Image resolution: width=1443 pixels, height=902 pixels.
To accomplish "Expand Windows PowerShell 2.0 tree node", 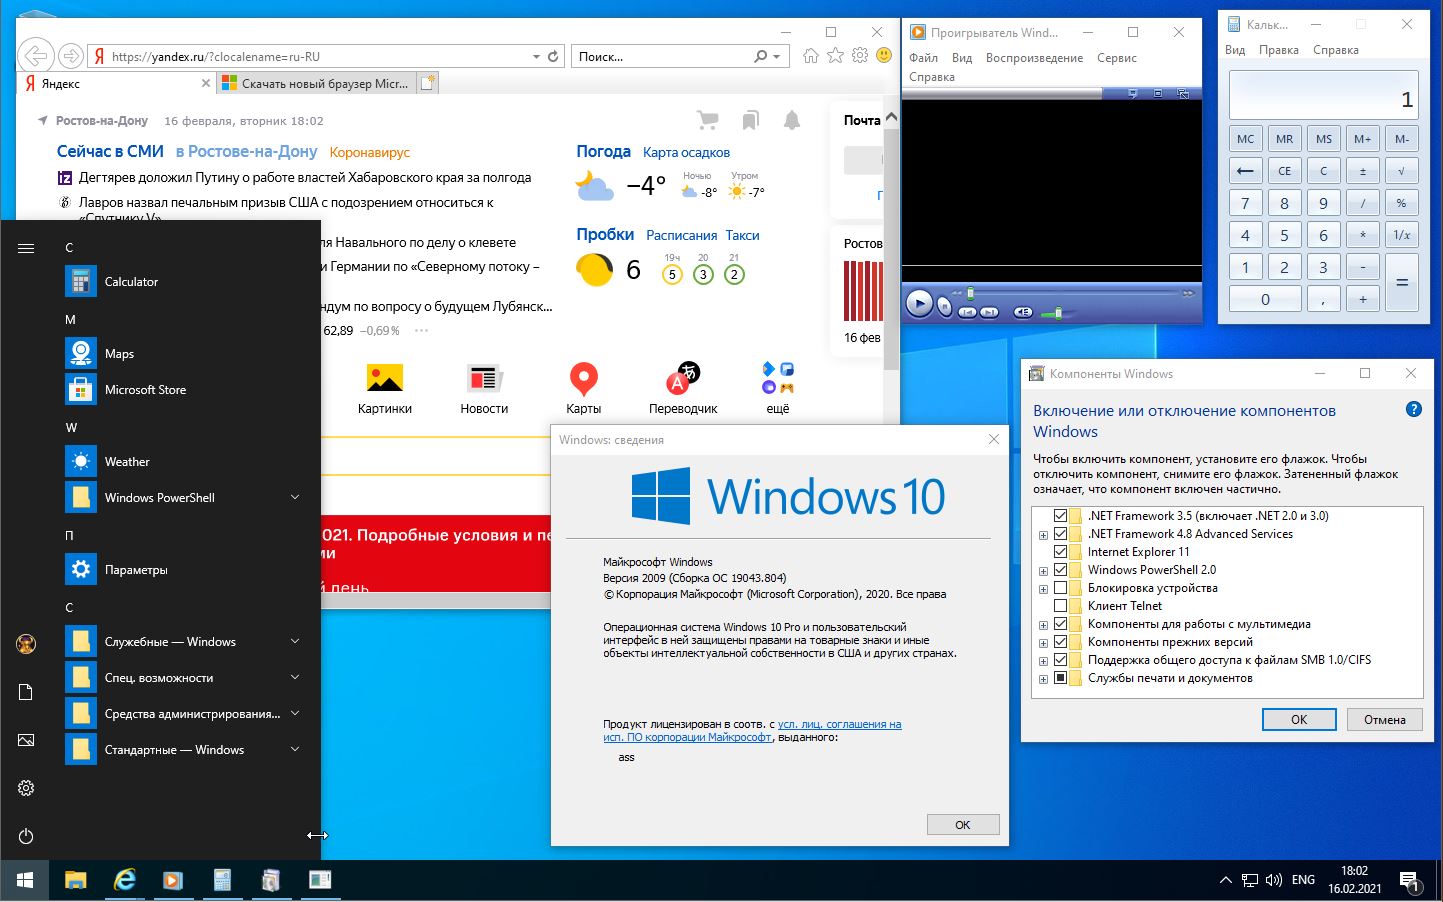I will tap(1043, 571).
